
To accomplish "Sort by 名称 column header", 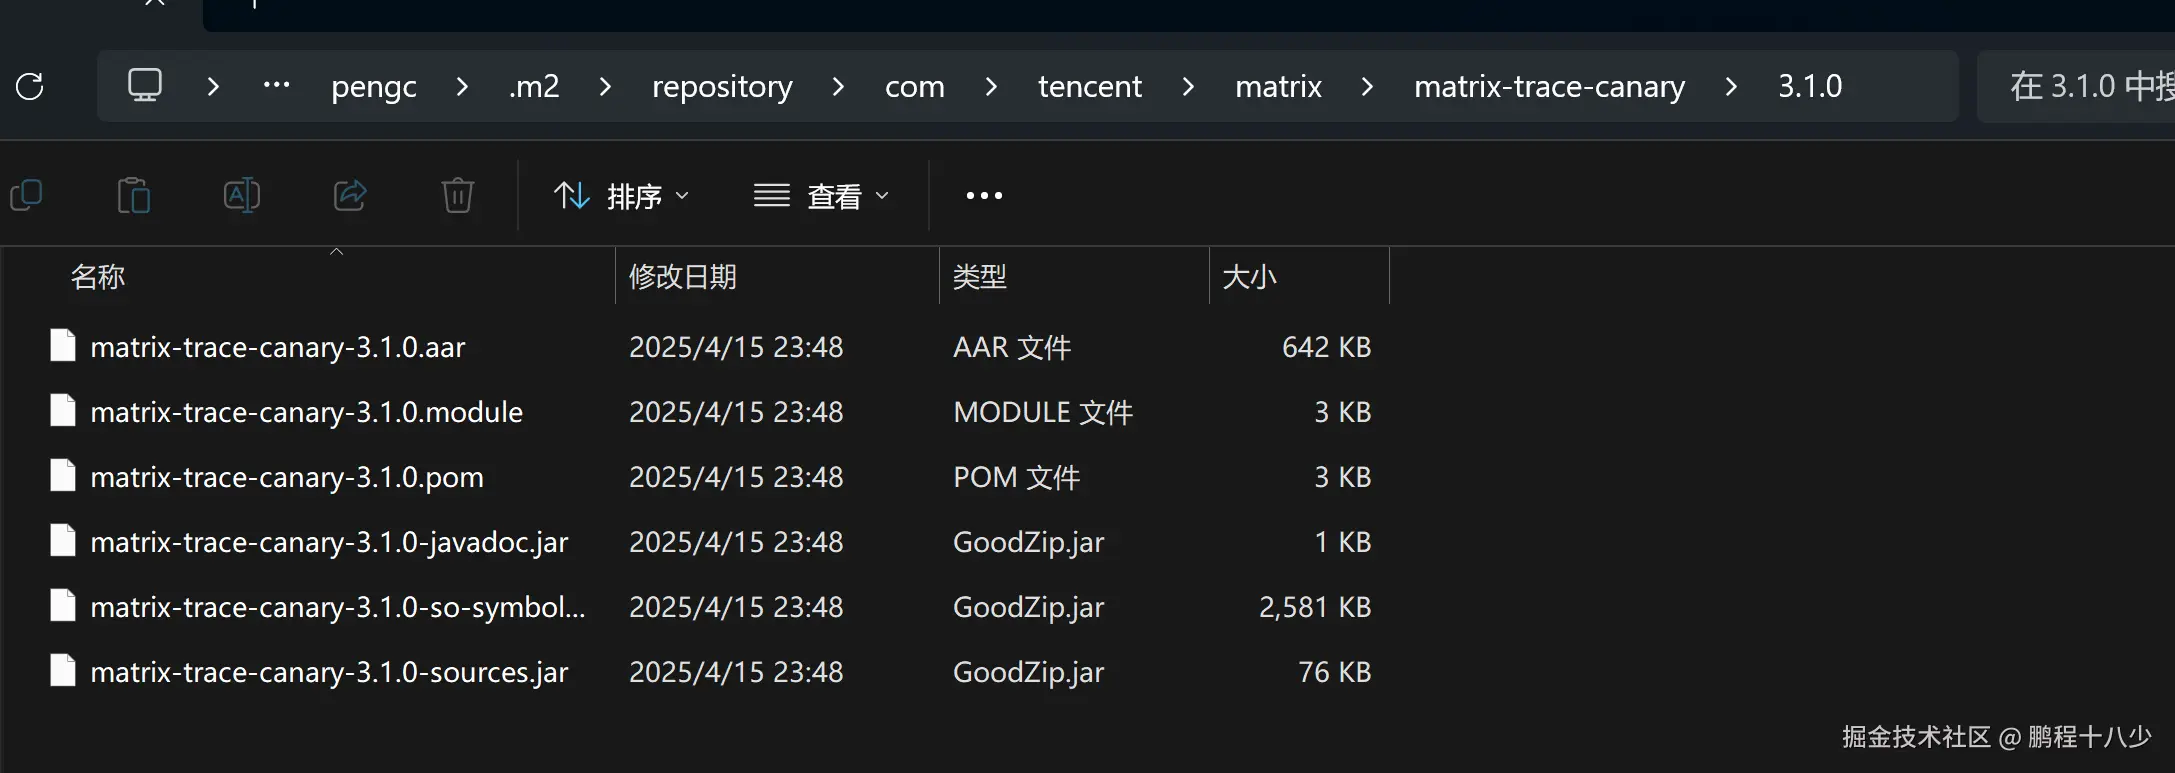I will [98, 276].
